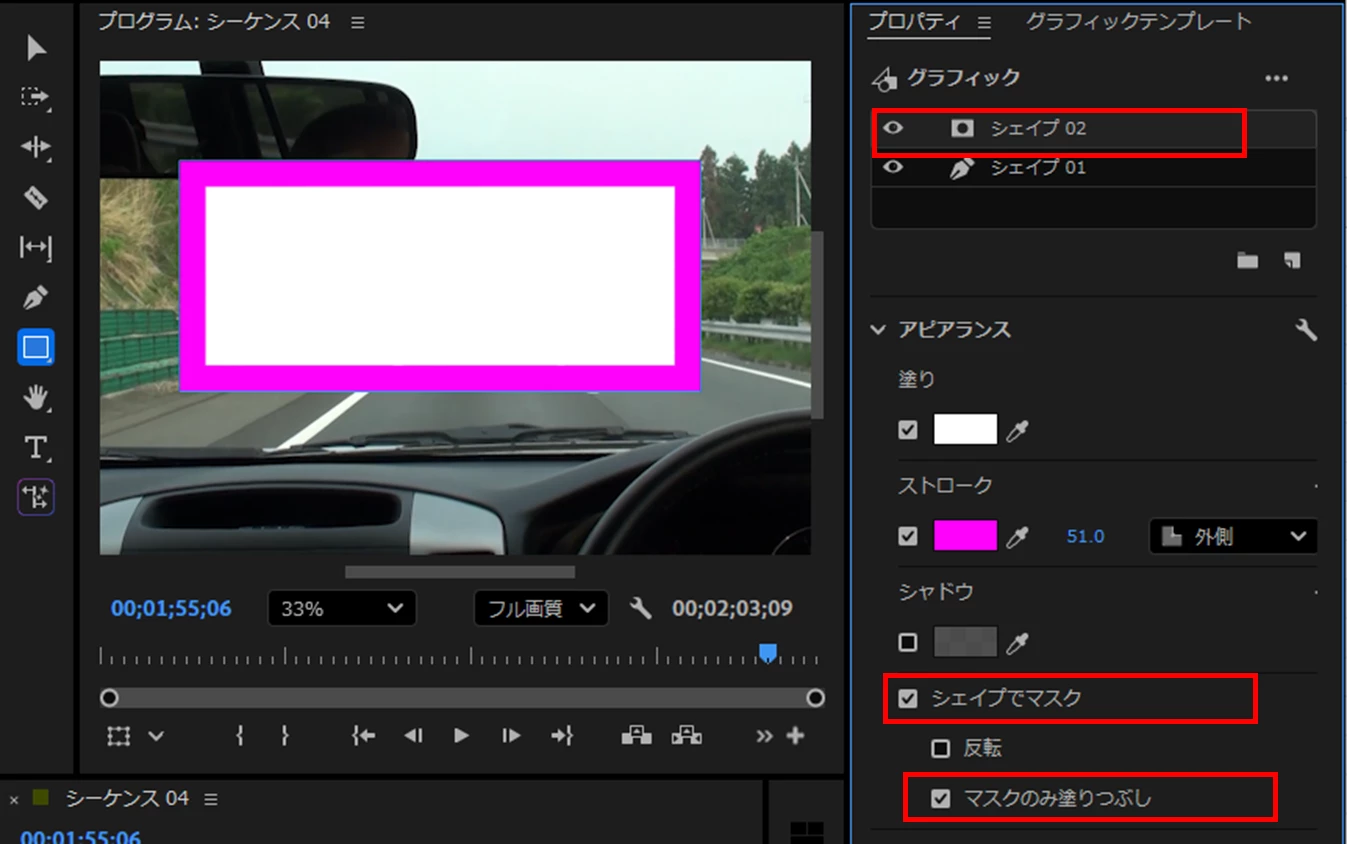
Task: Click the gray shadow color swatch
Action: click(965, 642)
